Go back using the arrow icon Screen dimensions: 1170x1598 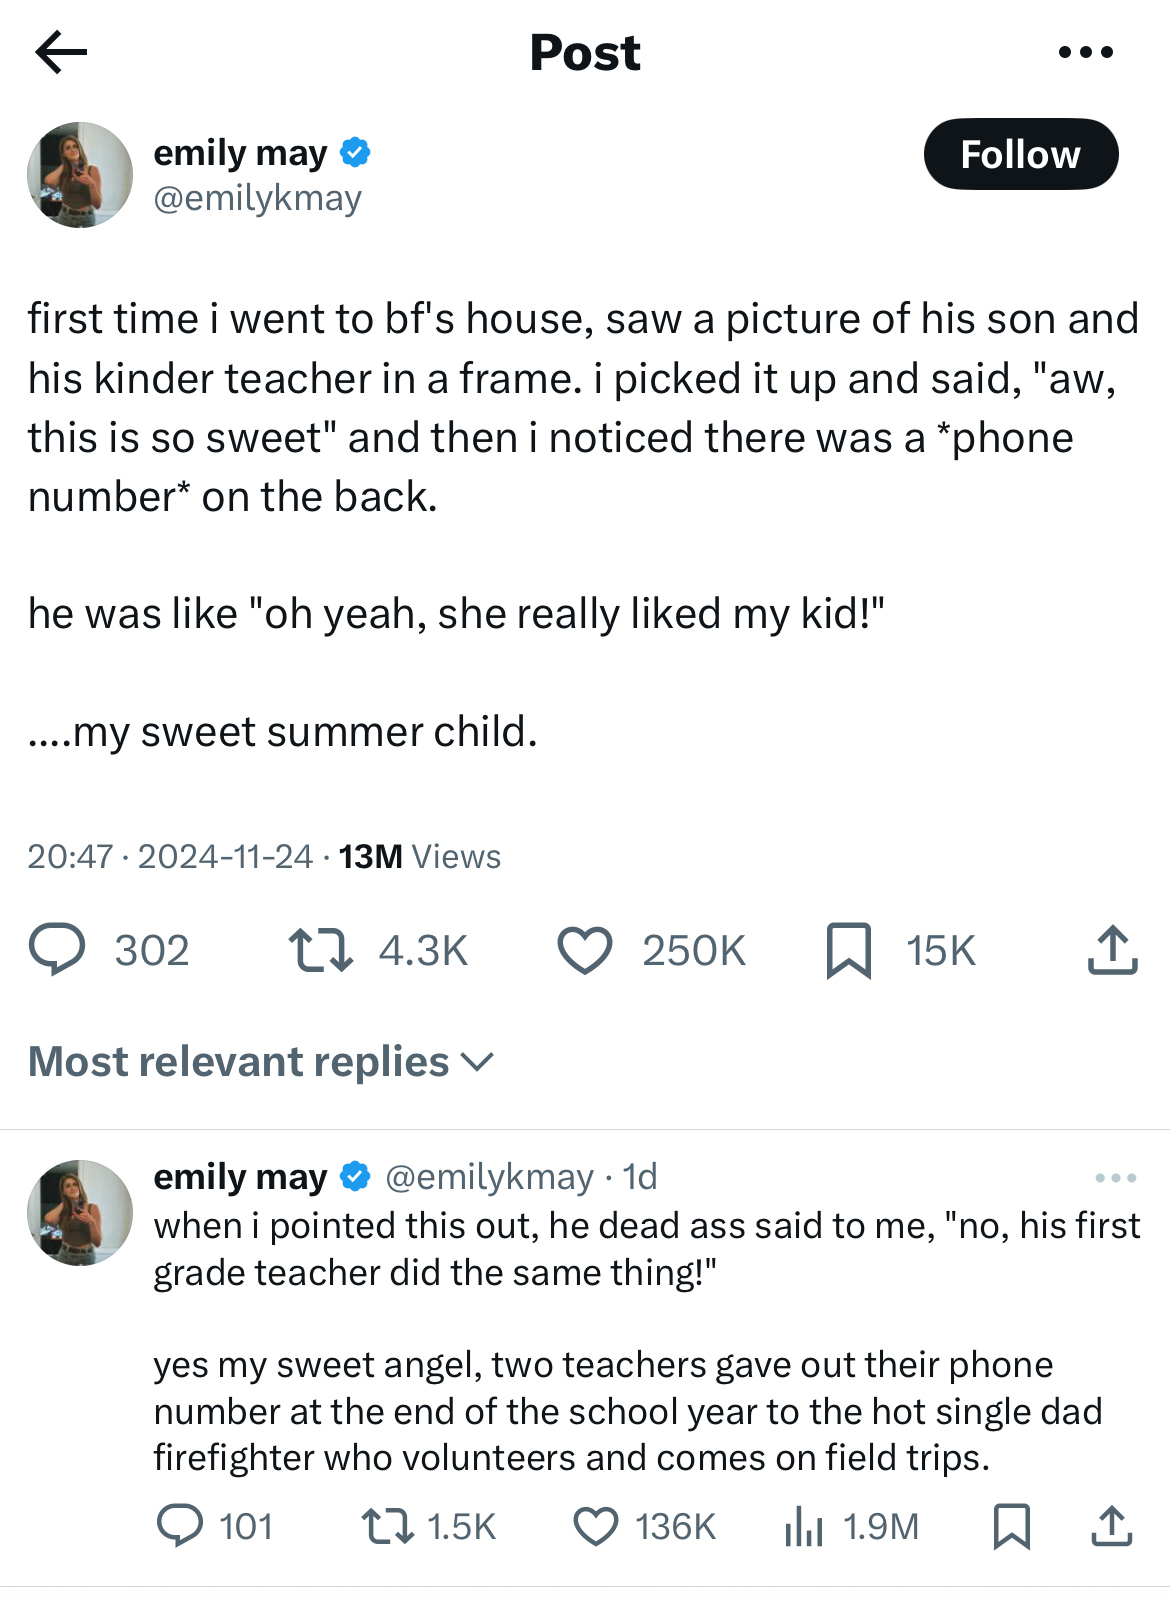pyautogui.click(x=61, y=52)
